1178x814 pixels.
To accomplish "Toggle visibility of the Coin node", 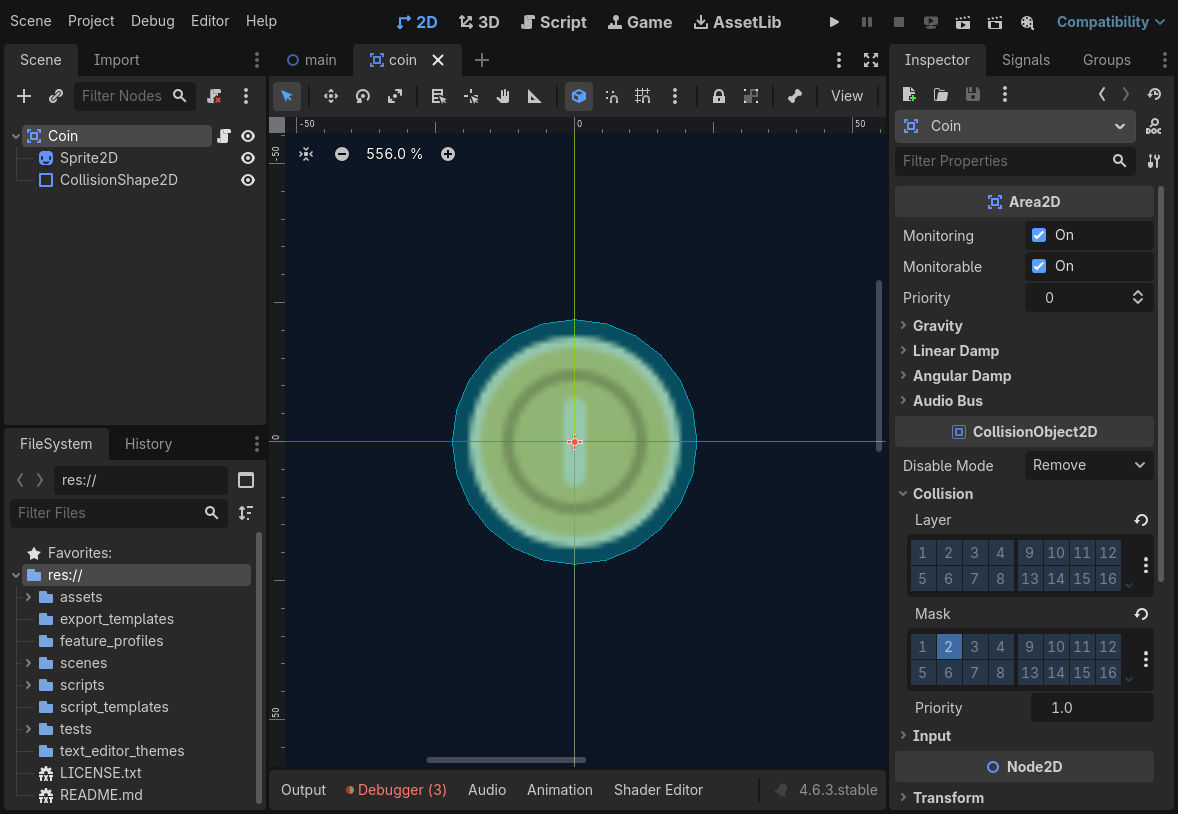I will click(x=248, y=136).
